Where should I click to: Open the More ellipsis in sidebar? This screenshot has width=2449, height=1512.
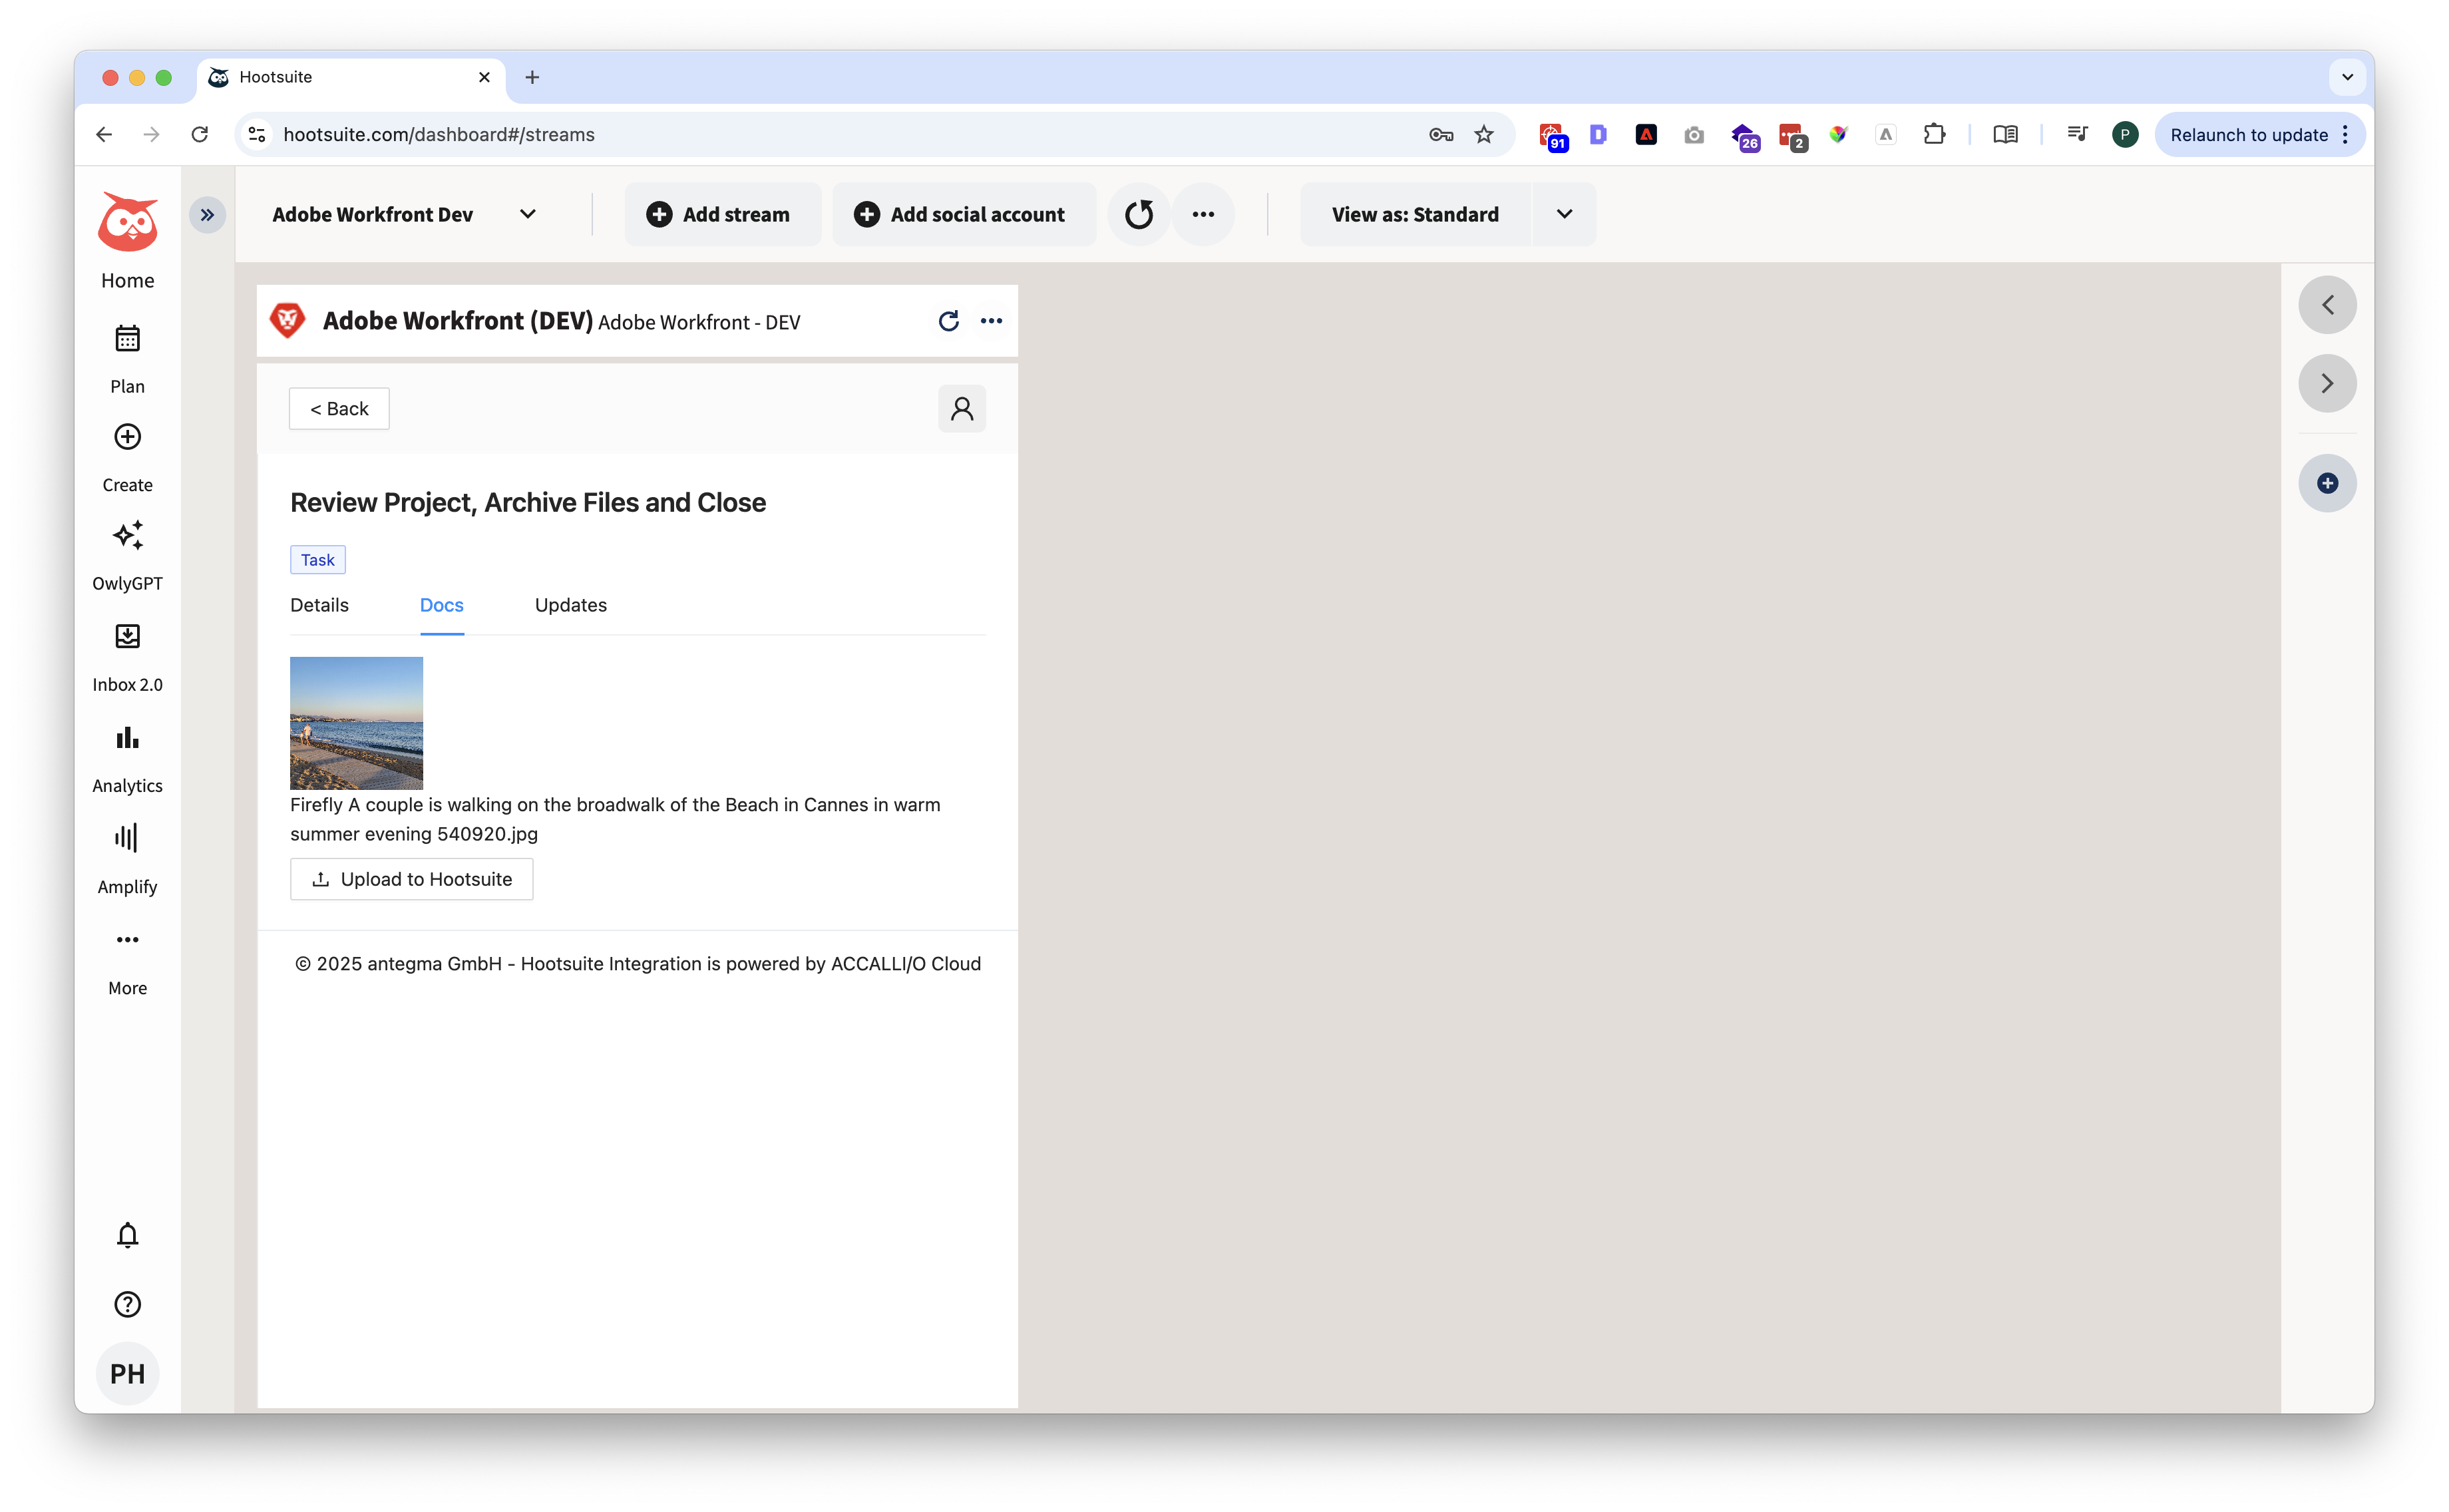click(x=127, y=940)
